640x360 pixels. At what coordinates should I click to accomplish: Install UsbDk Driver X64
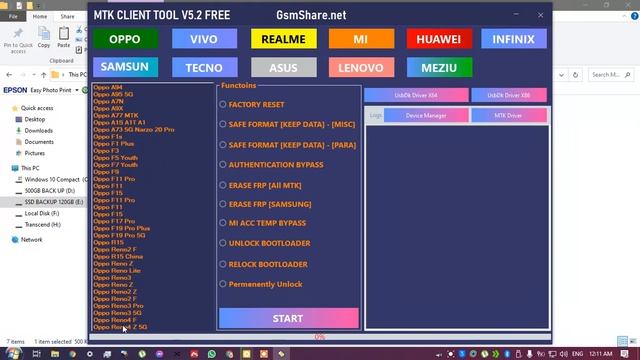416,95
